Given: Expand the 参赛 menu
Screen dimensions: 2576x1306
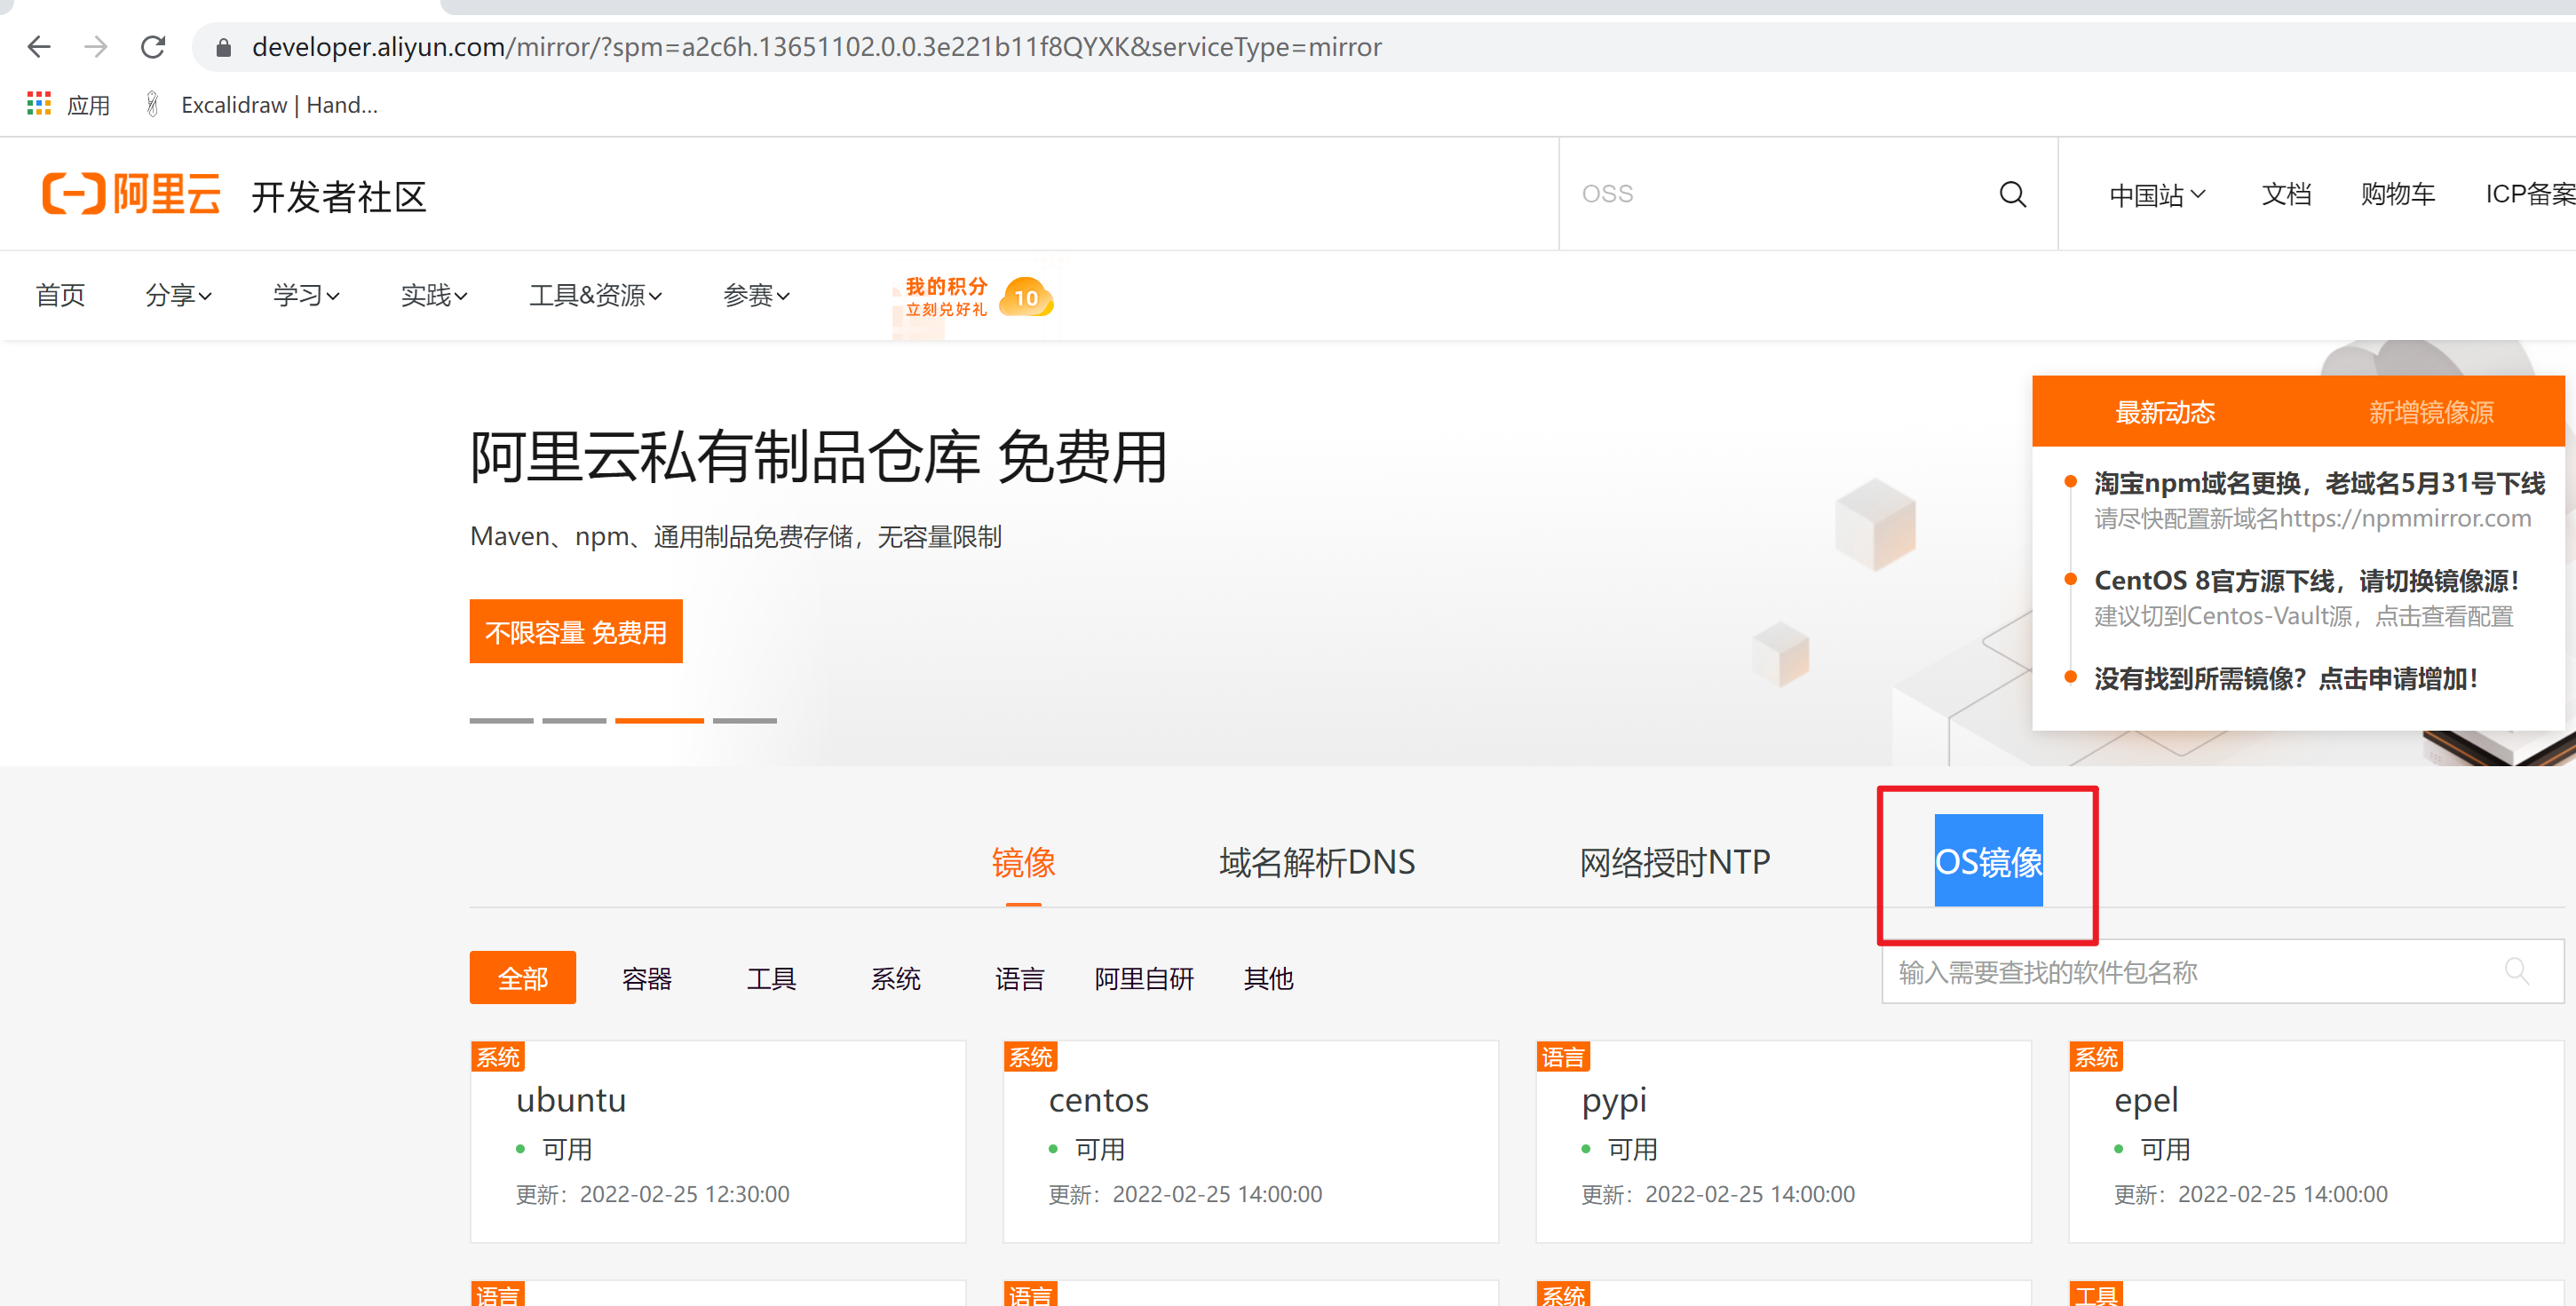Looking at the screenshot, I should (756, 295).
